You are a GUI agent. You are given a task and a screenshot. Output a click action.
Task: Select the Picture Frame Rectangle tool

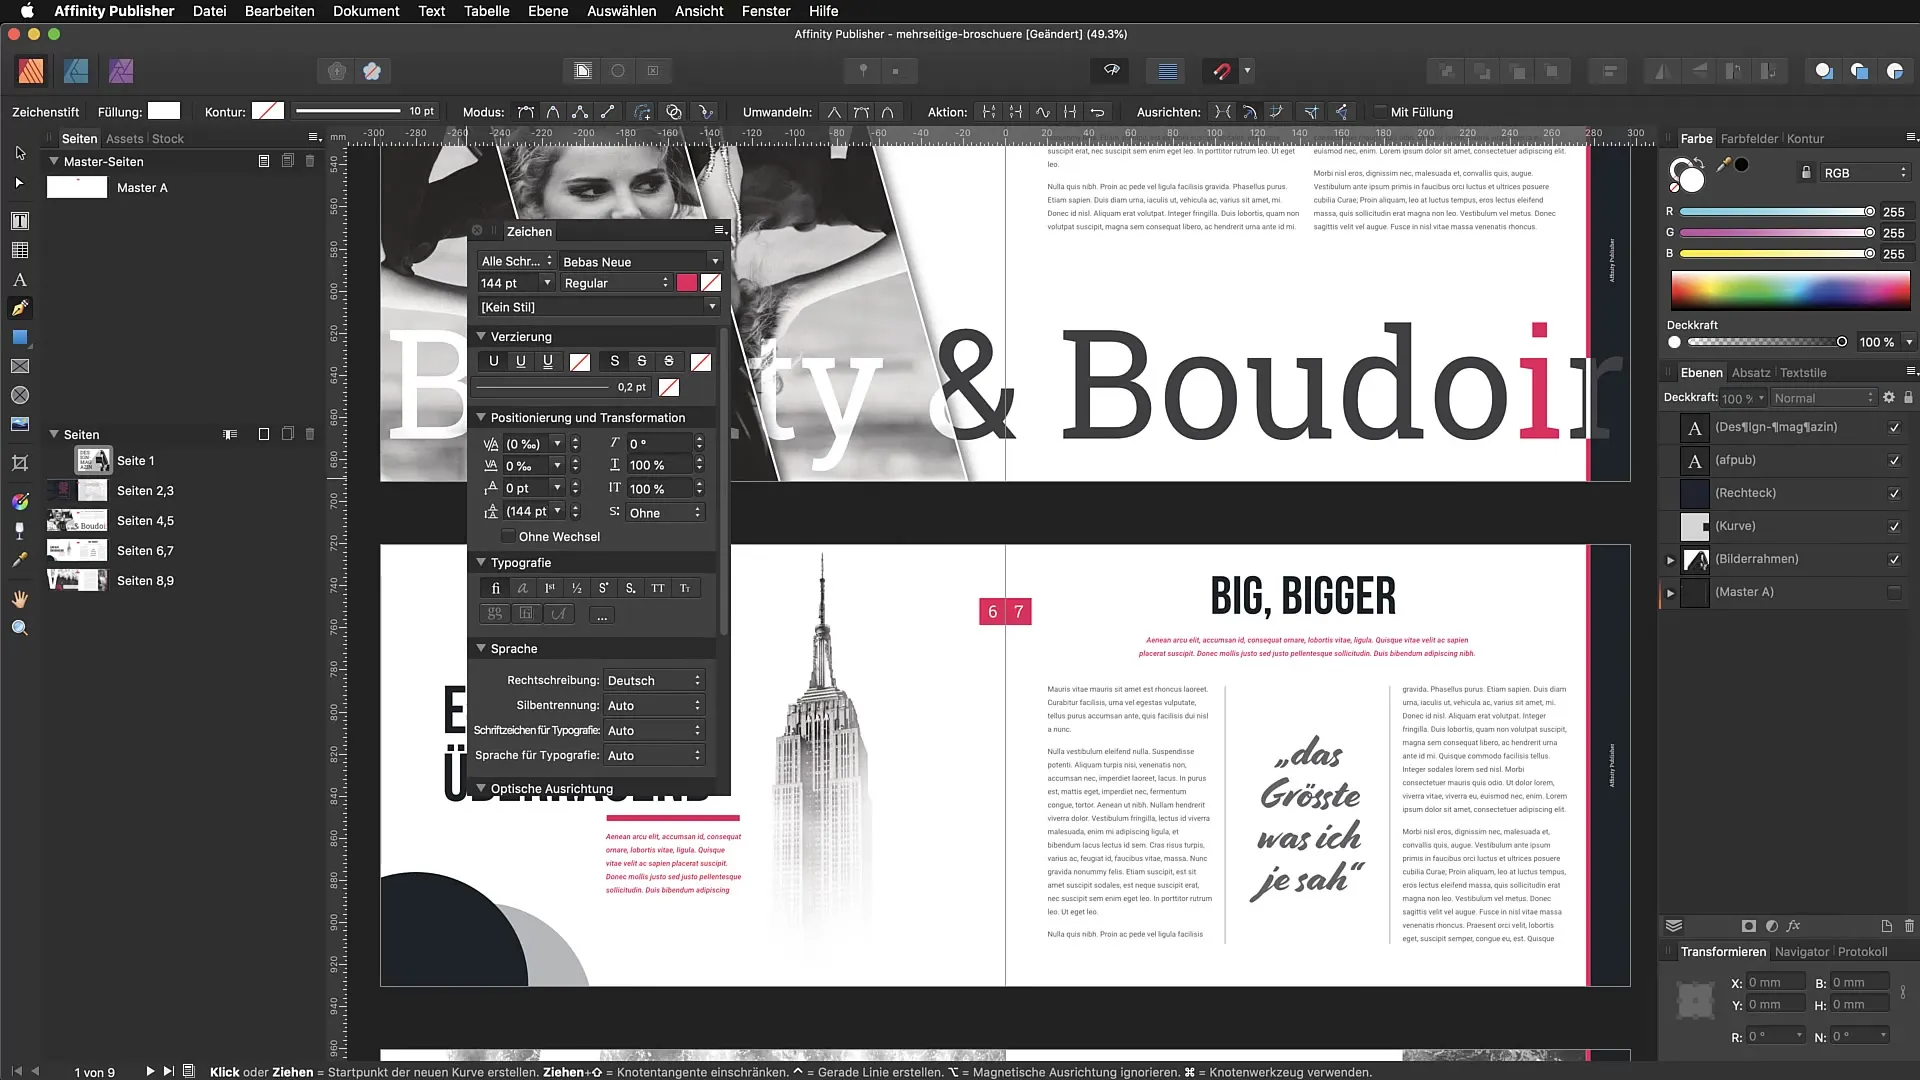[x=20, y=367]
